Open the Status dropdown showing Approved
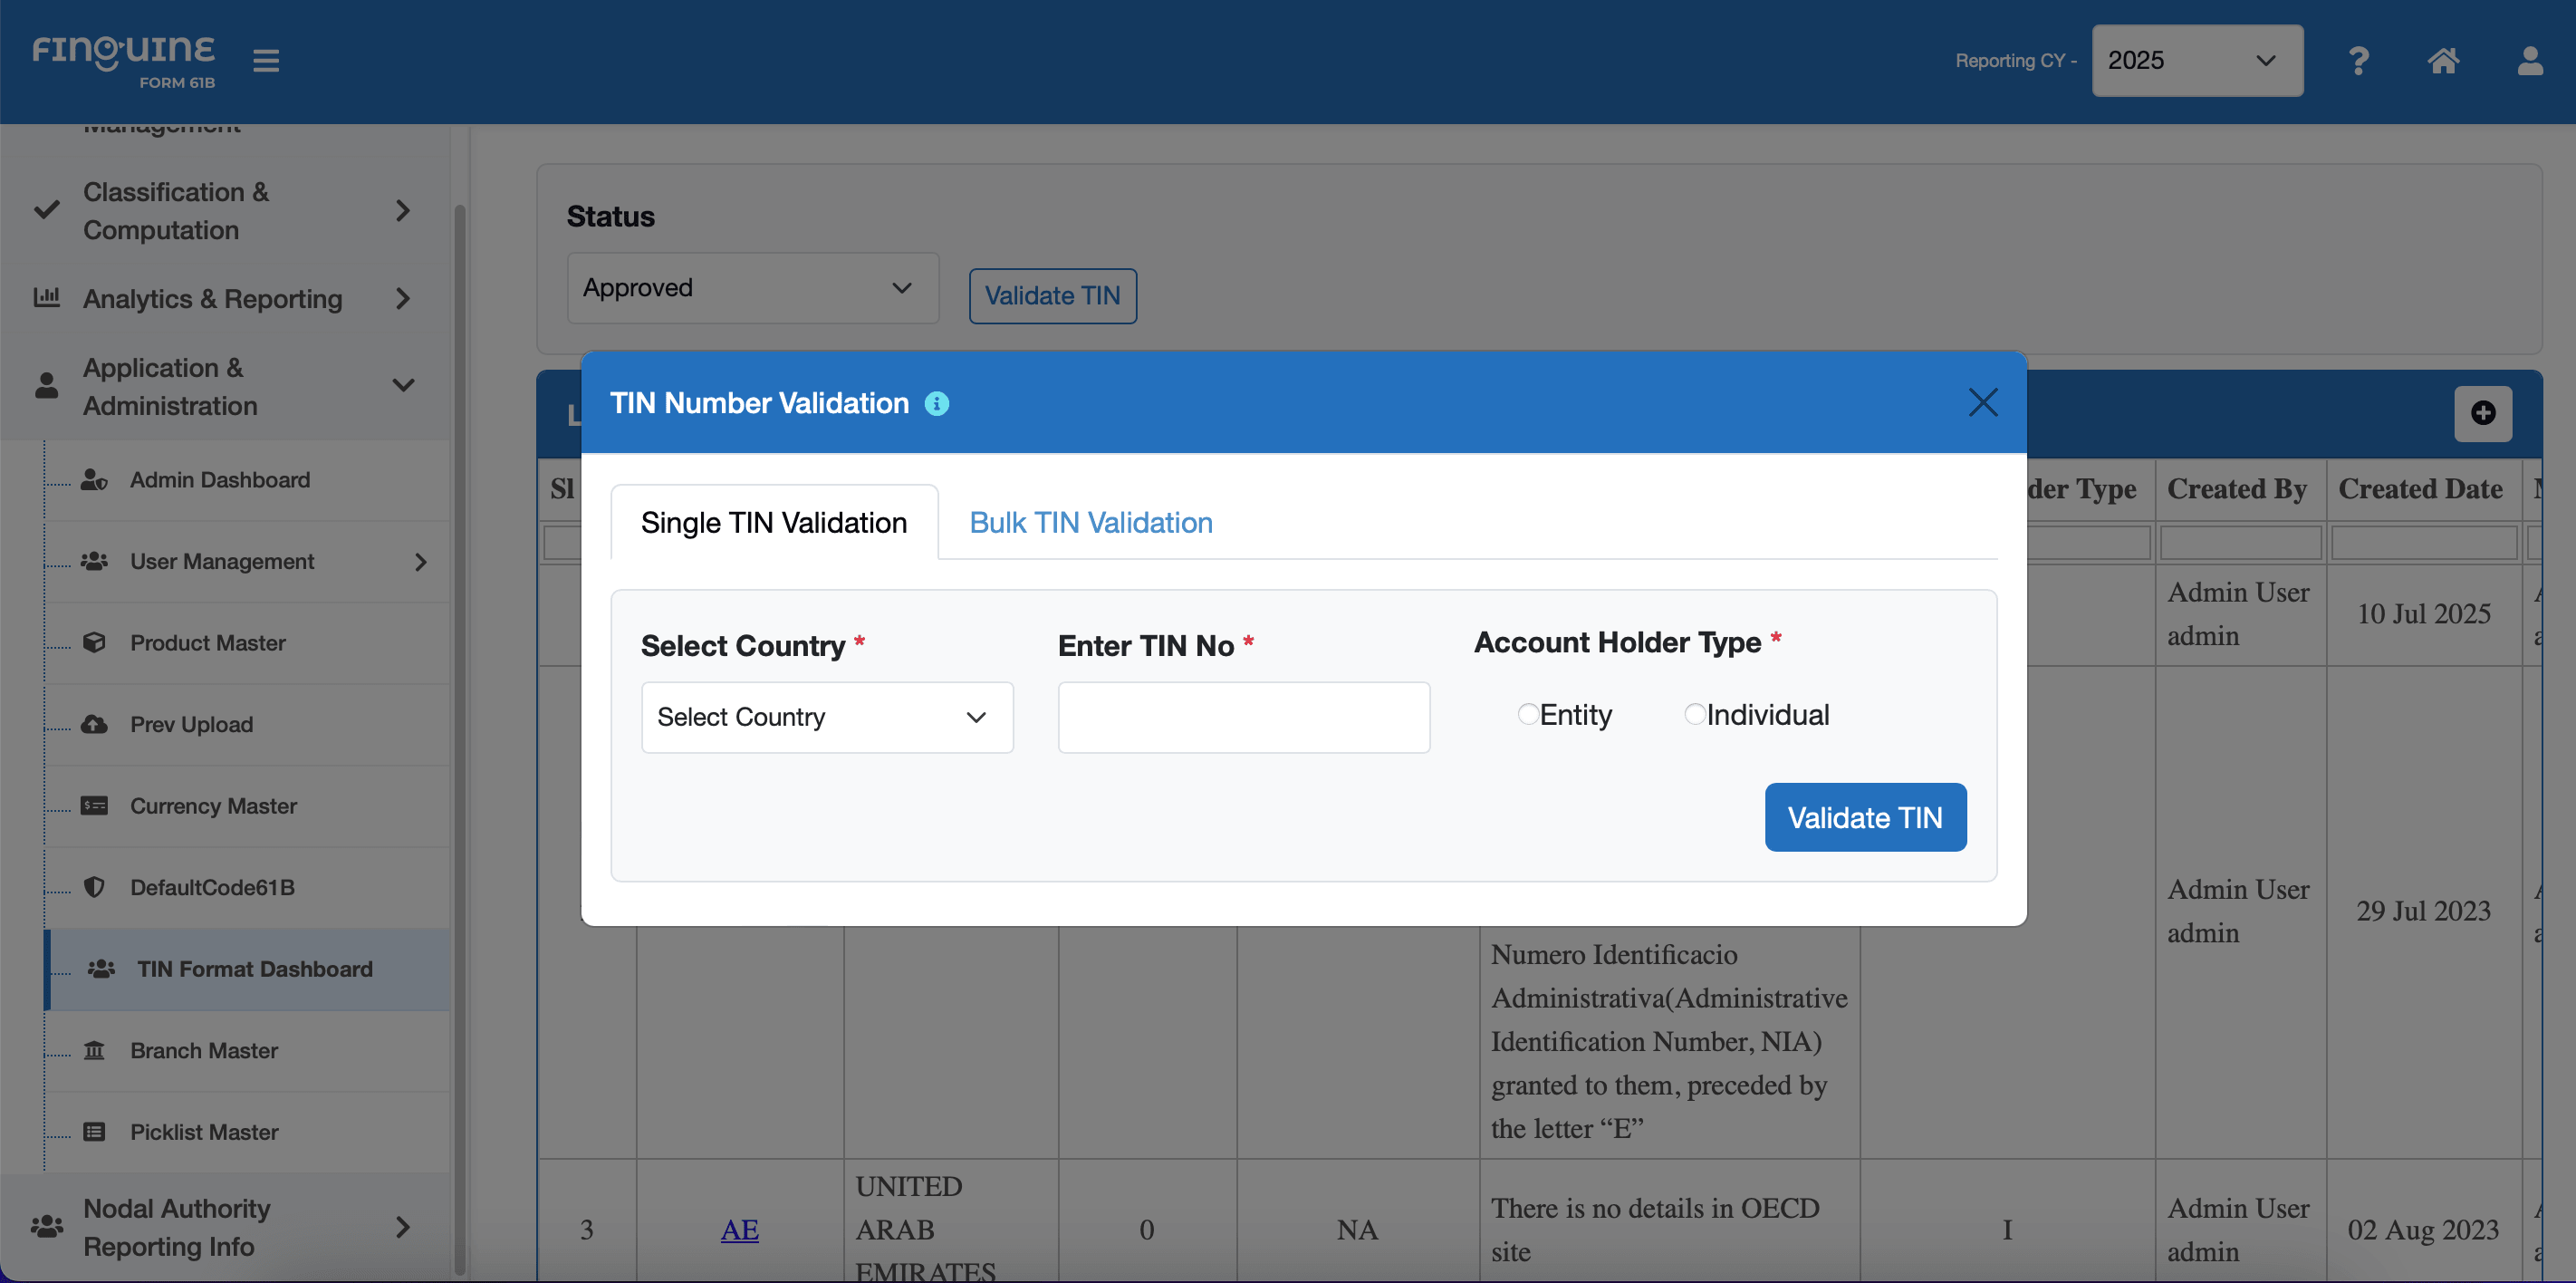This screenshot has width=2576, height=1283. pyautogui.click(x=752, y=288)
